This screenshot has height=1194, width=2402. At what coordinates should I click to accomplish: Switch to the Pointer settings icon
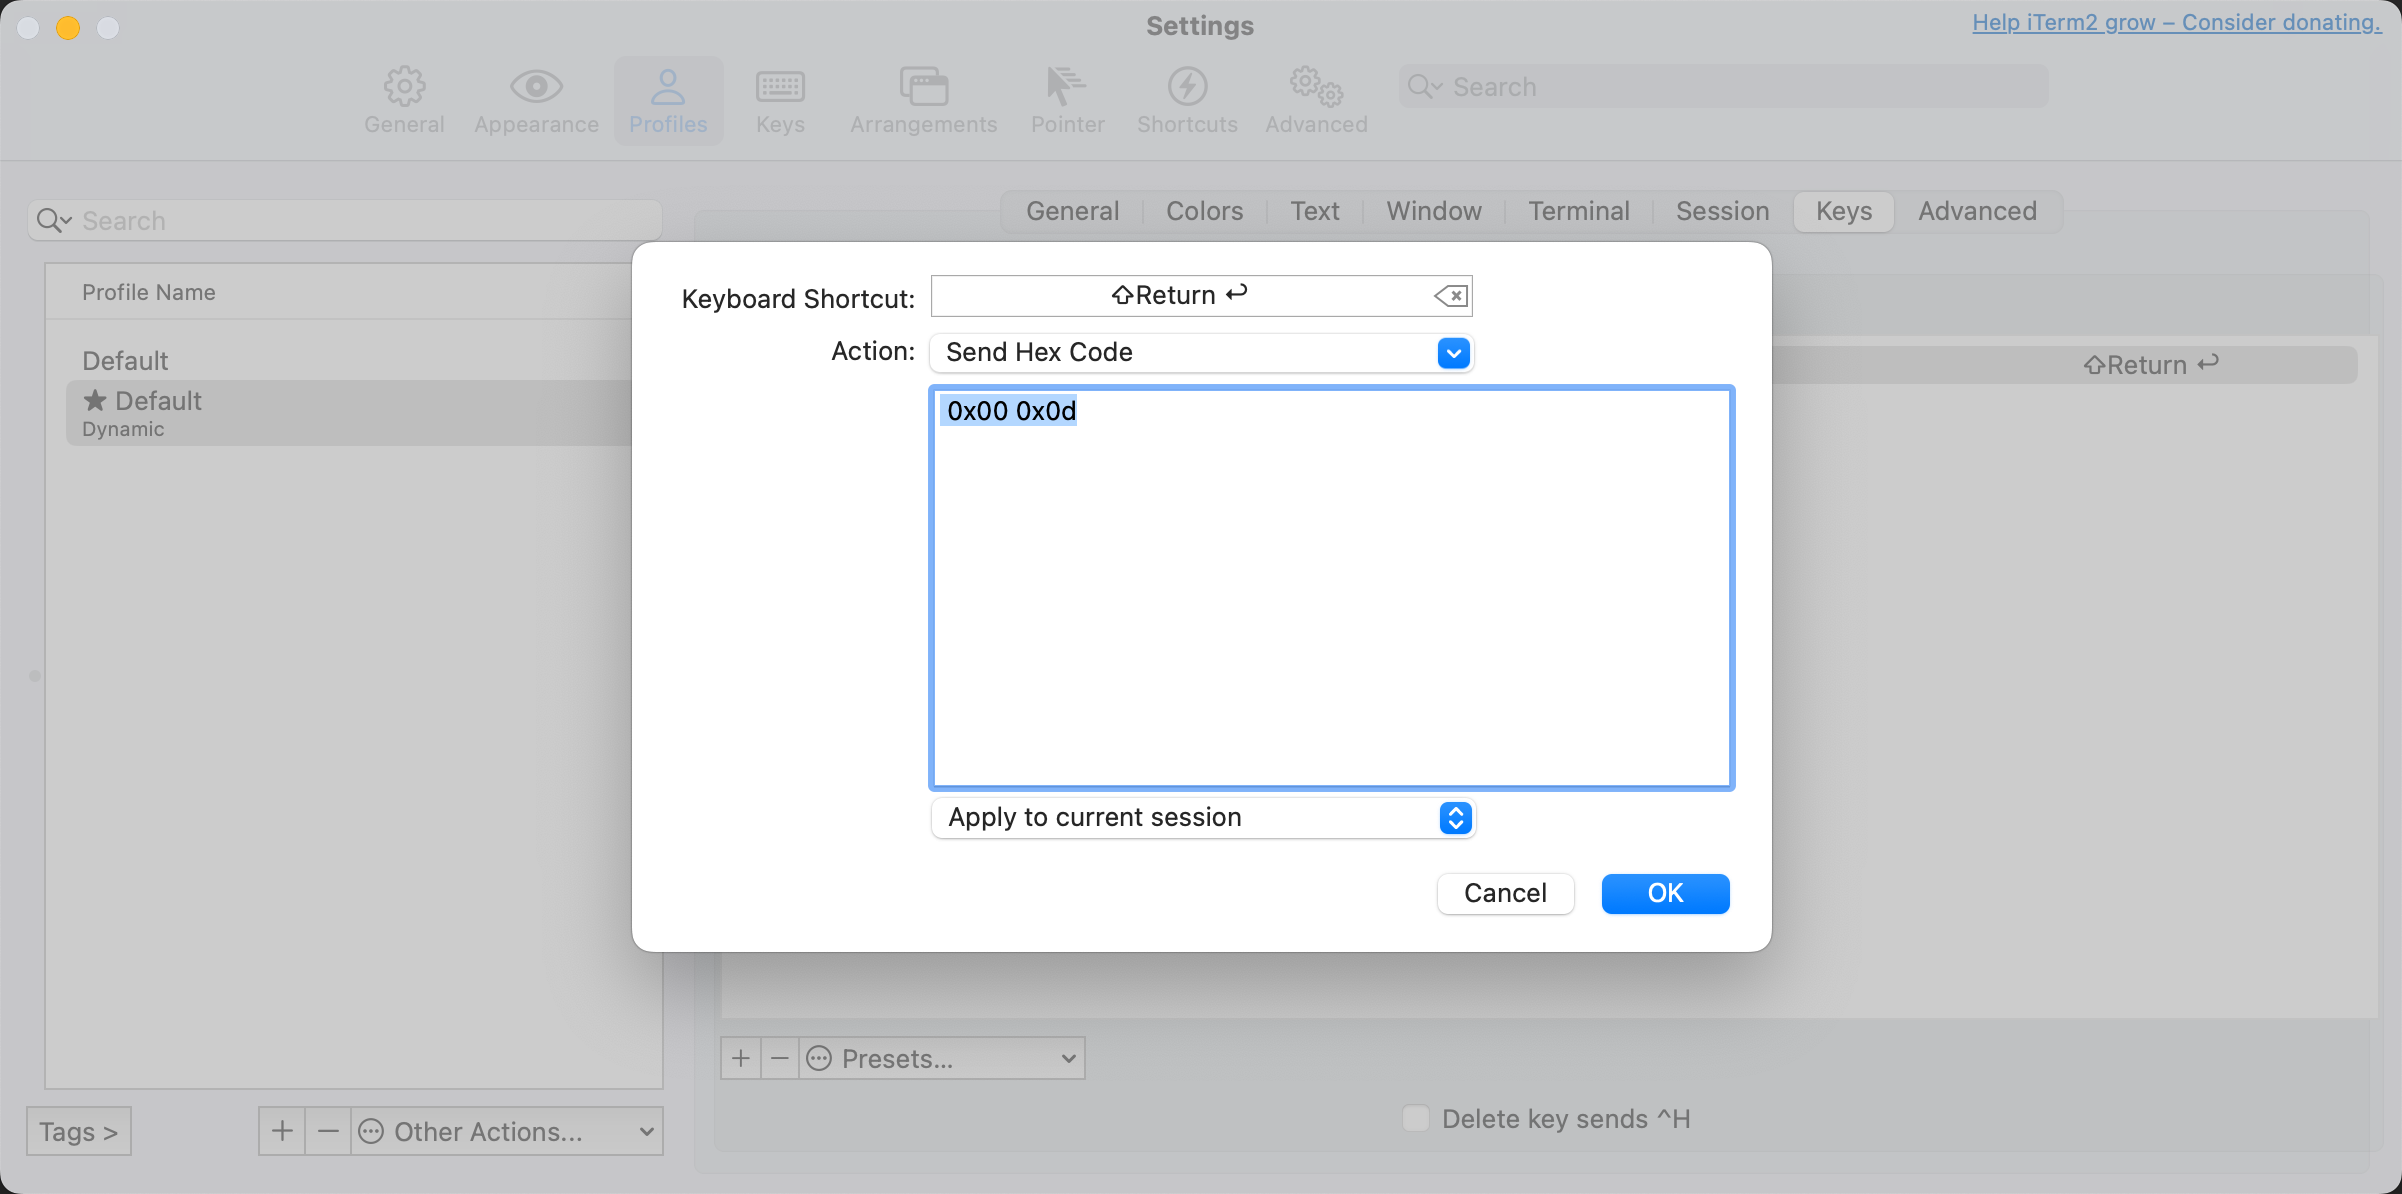pyautogui.click(x=1067, y=99)
